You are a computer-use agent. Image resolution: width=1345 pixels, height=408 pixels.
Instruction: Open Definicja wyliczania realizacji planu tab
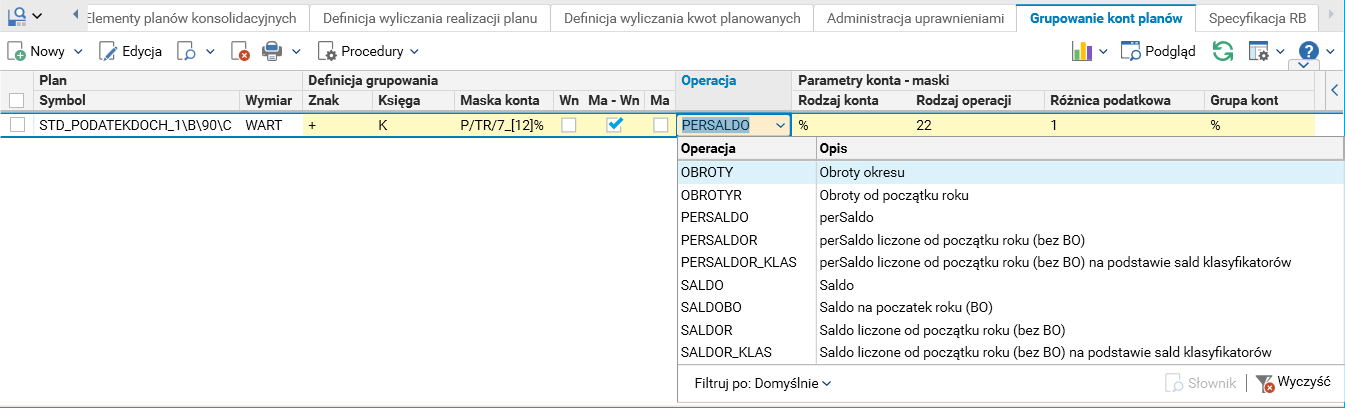(x=430, y=18)
